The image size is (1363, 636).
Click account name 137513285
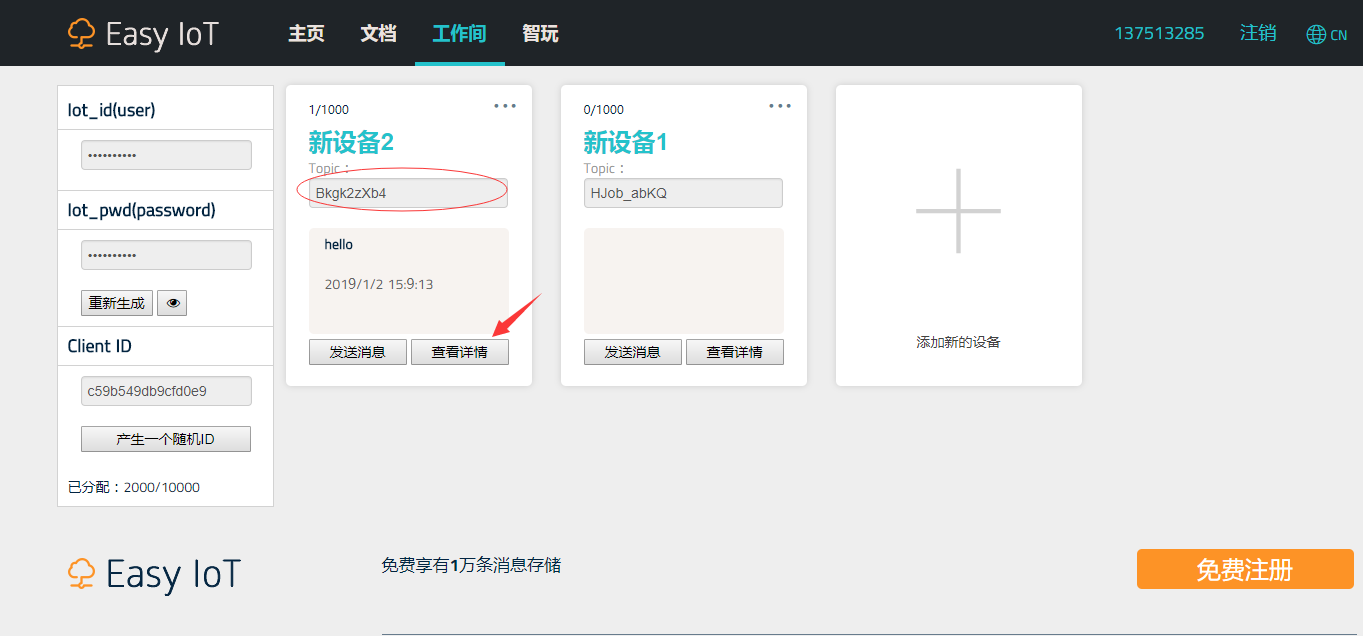(x=1159, y=33)
